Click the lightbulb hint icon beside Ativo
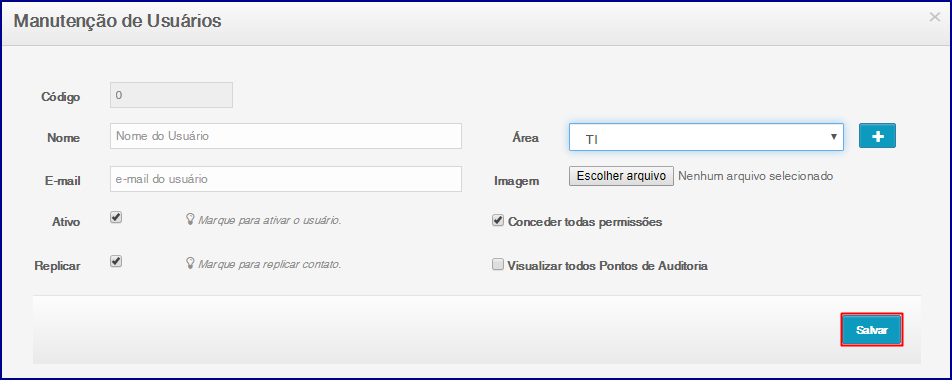 (x=190, y=220)
